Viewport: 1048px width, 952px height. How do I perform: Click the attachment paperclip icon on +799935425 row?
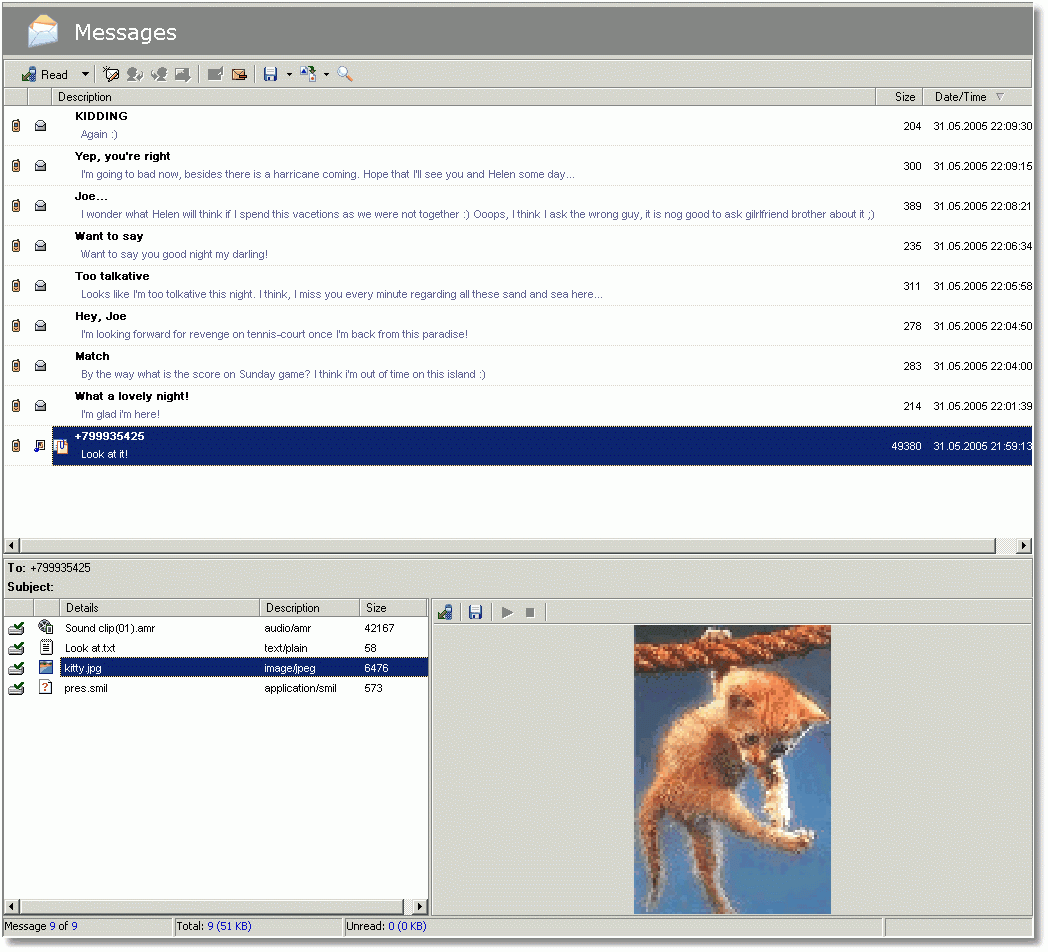pos(61,446)
